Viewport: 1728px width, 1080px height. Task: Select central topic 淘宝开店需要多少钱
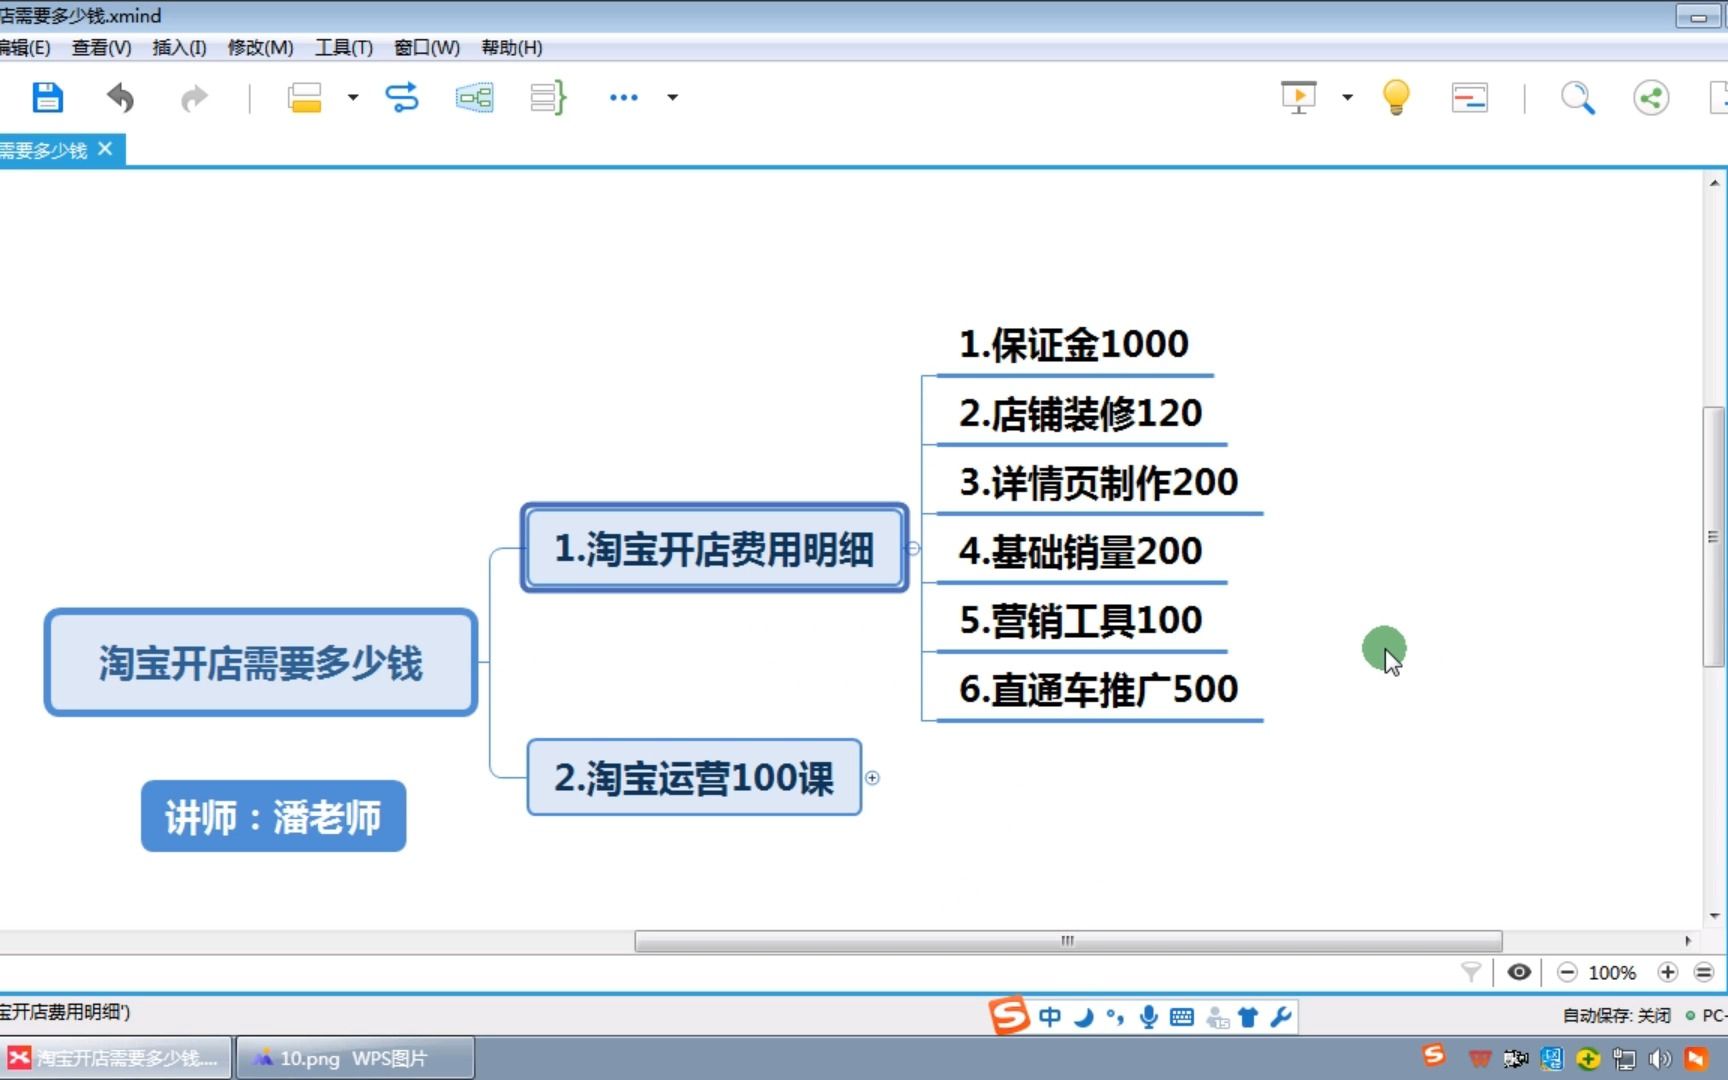(261, 662)
